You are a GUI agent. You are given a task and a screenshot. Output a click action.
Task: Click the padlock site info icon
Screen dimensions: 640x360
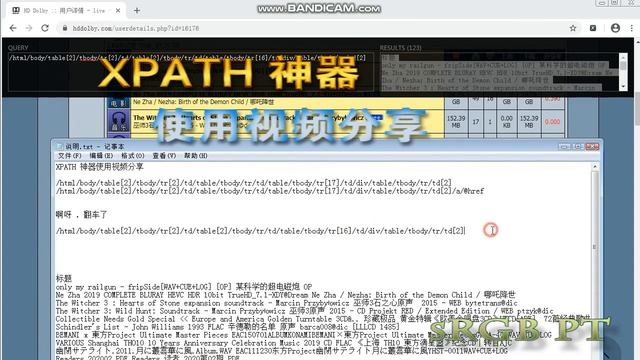point(64,28)
